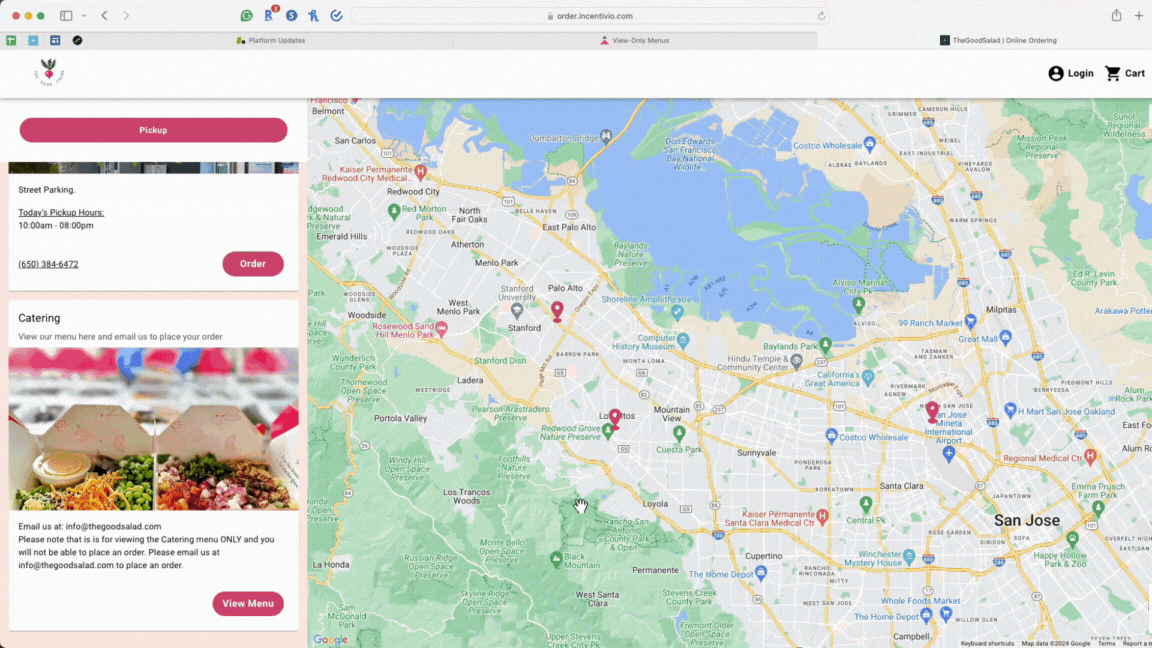This screenshot has width=1152, height=648.
Task: Open the Honey extension icon
Action: click(314, 15)
